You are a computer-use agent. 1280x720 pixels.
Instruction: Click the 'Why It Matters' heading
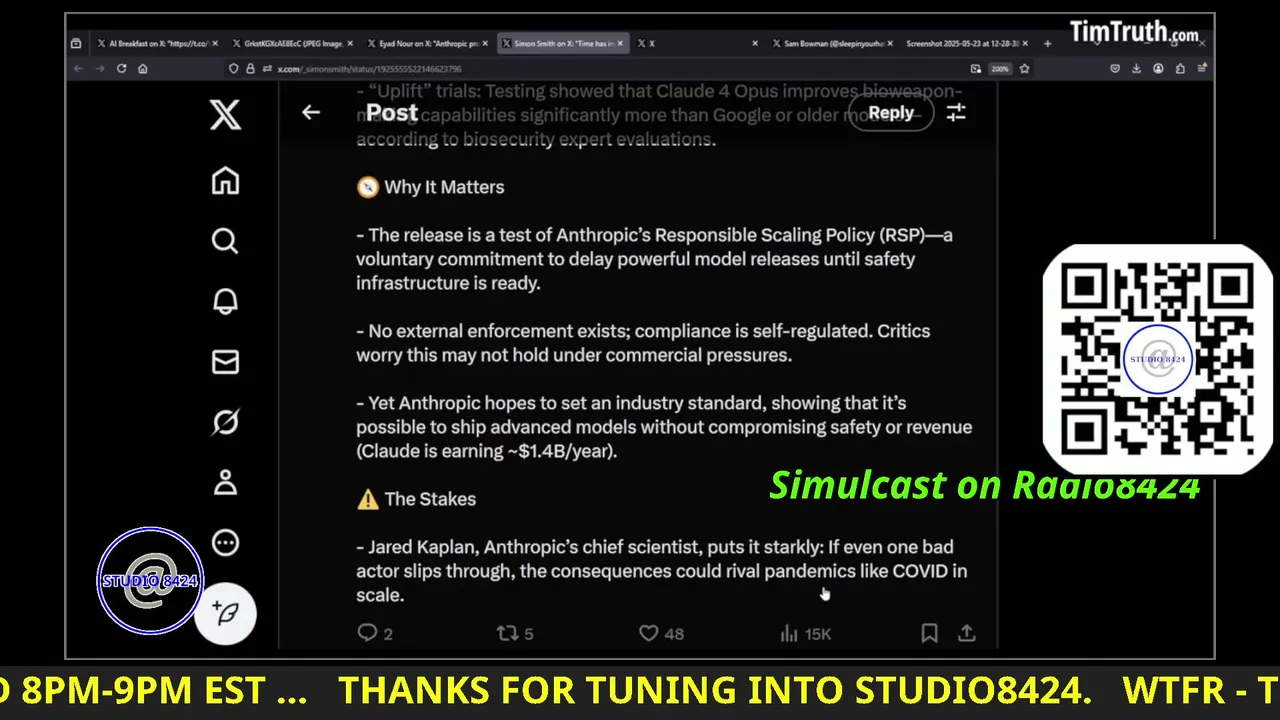444,187
